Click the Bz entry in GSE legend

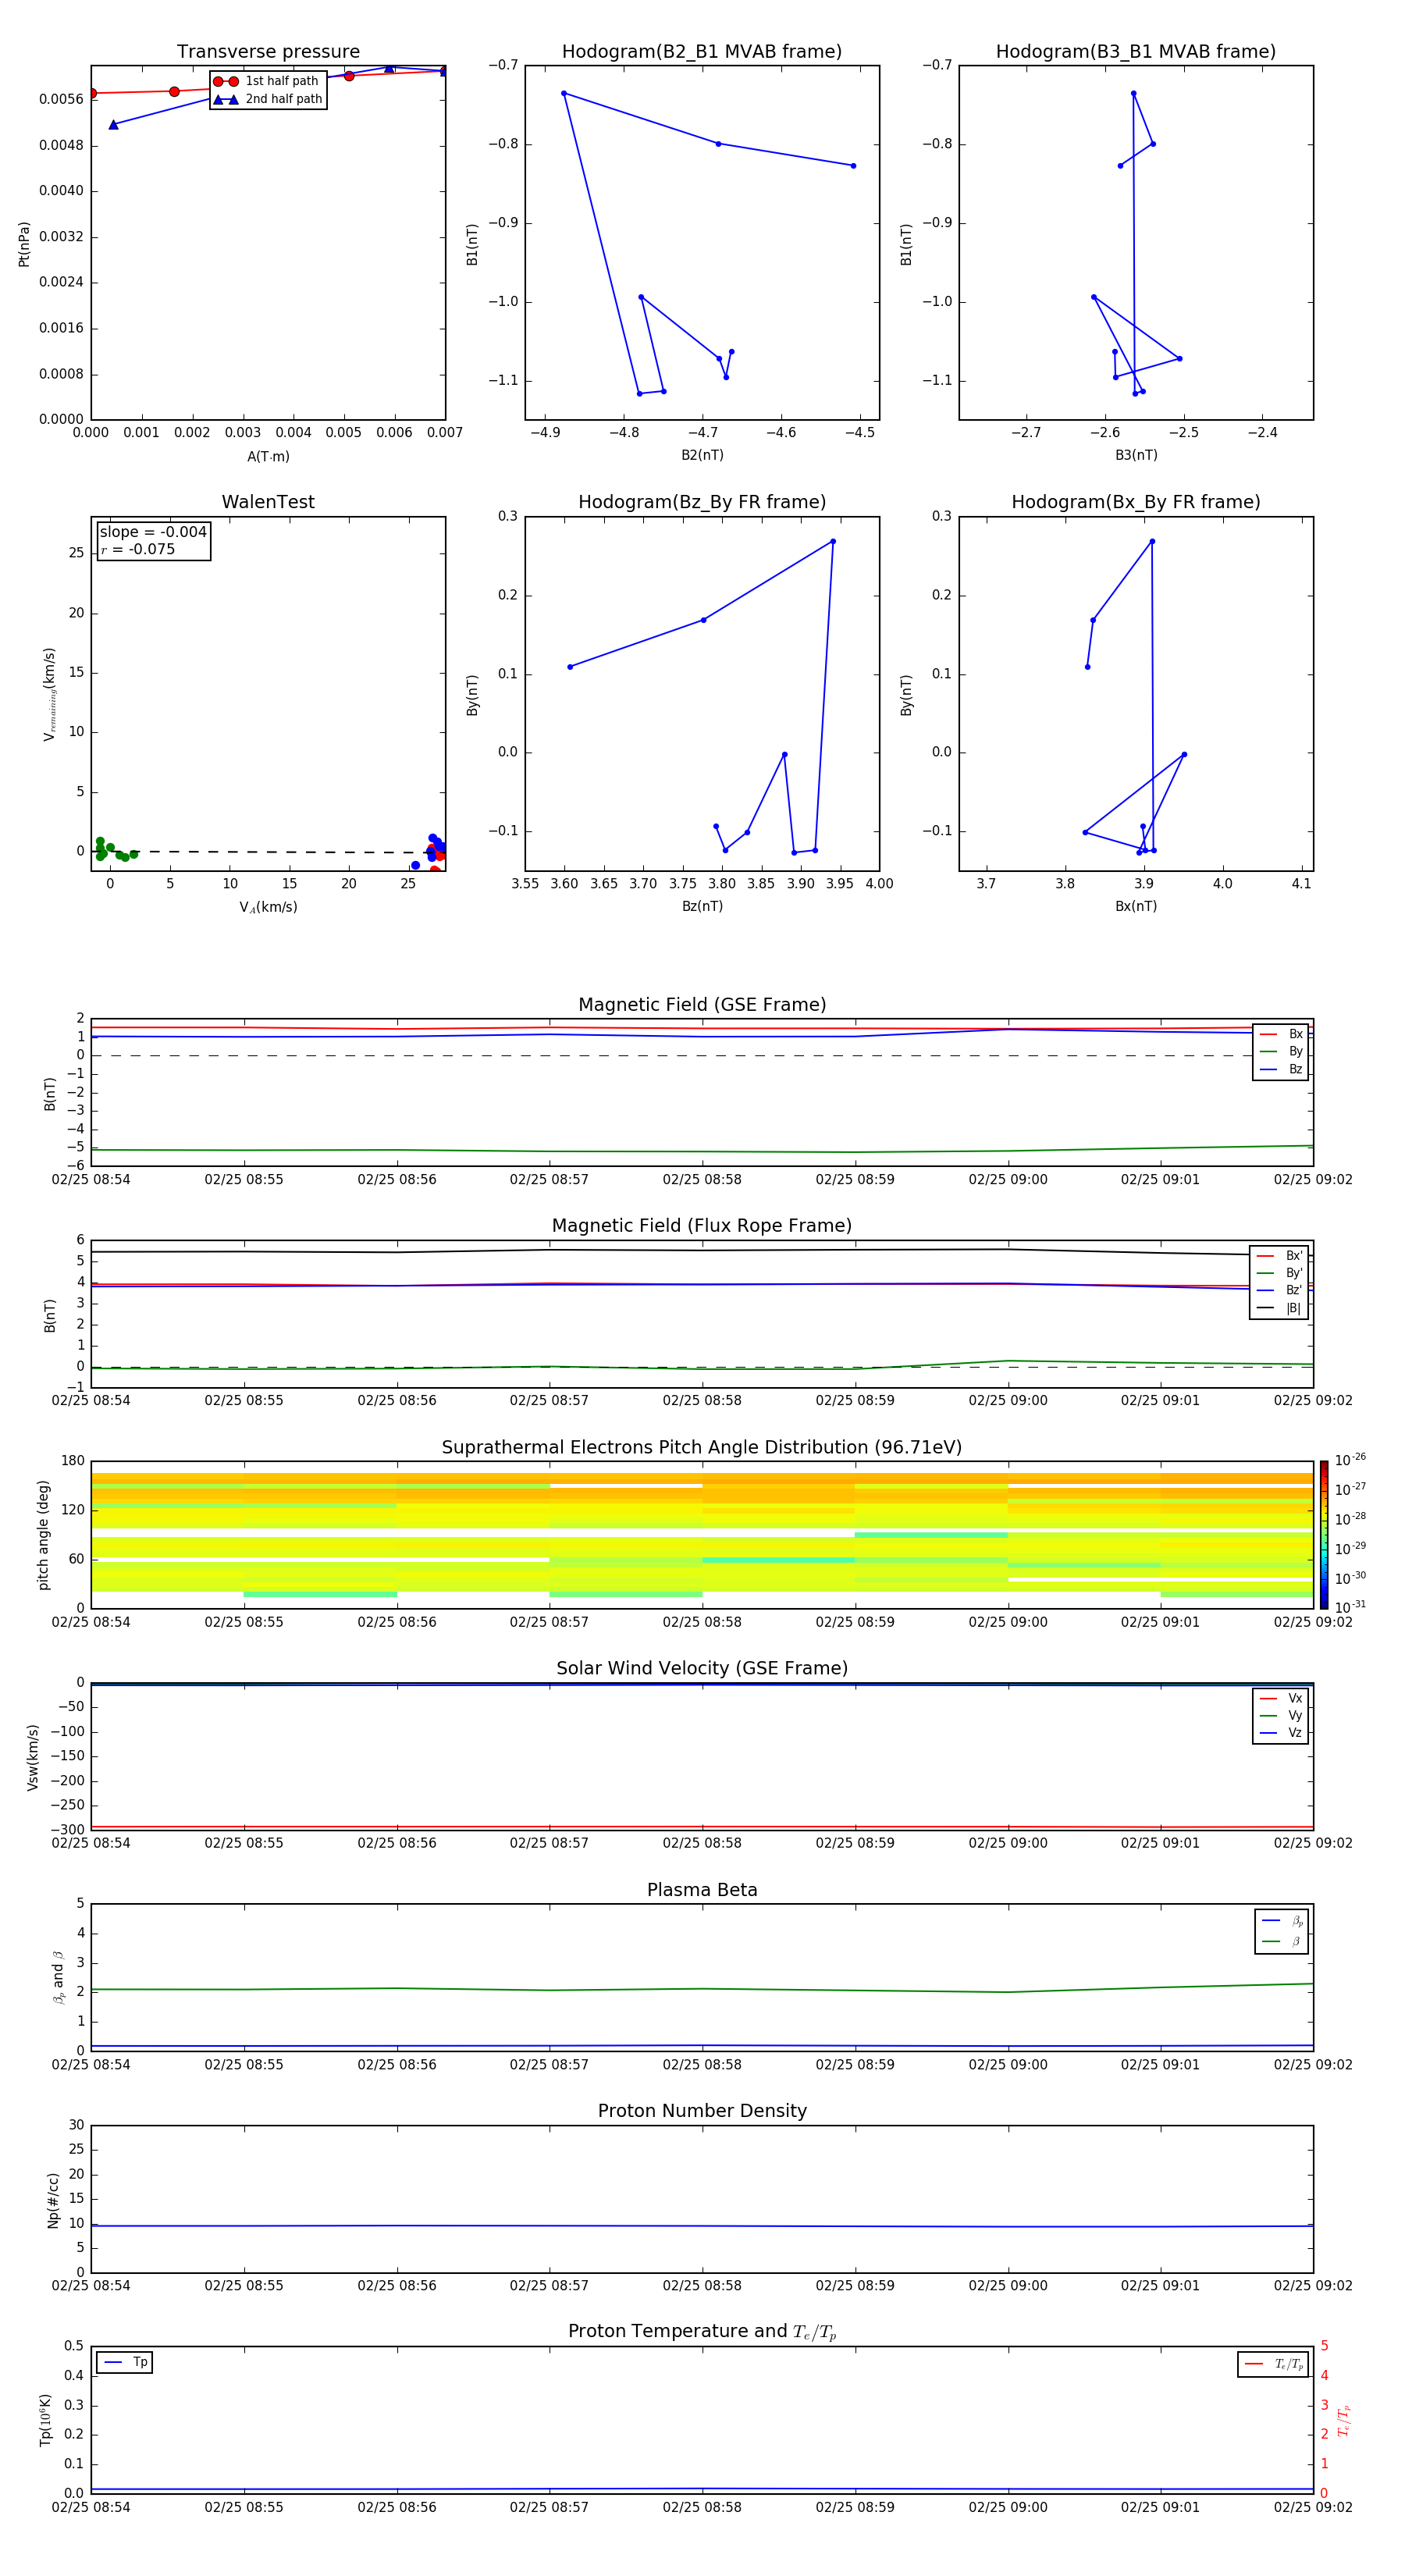point(1281,1069)
